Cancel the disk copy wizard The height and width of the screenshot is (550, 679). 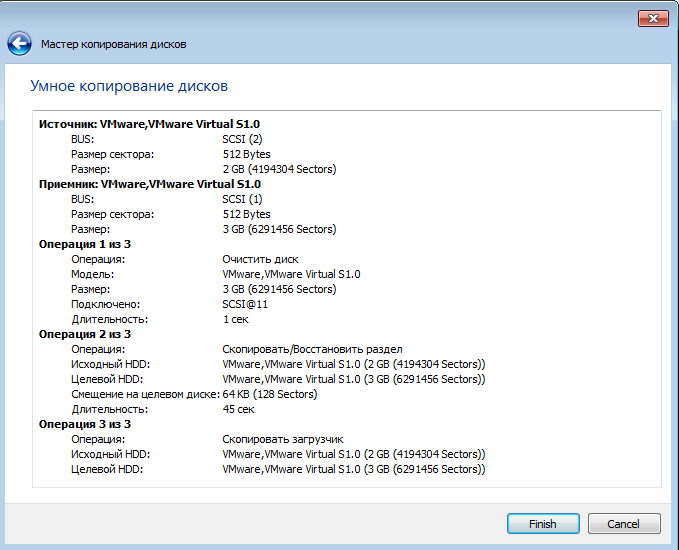624,524
